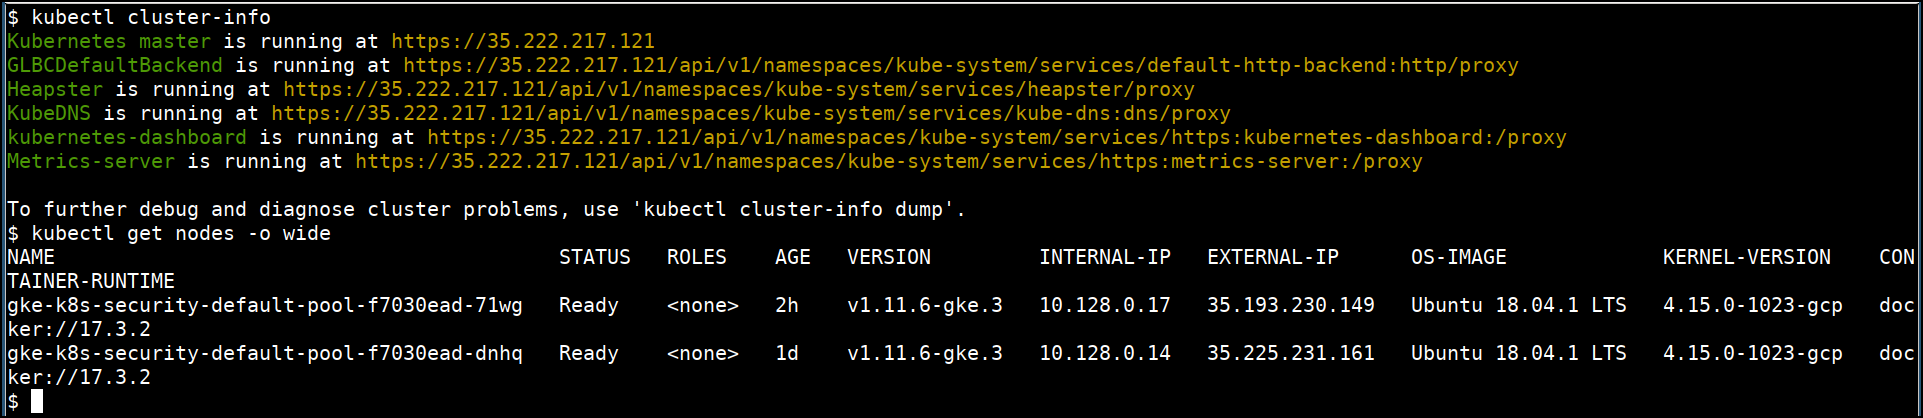Open the Heapster service proxy URL

(x=739, y=90)
